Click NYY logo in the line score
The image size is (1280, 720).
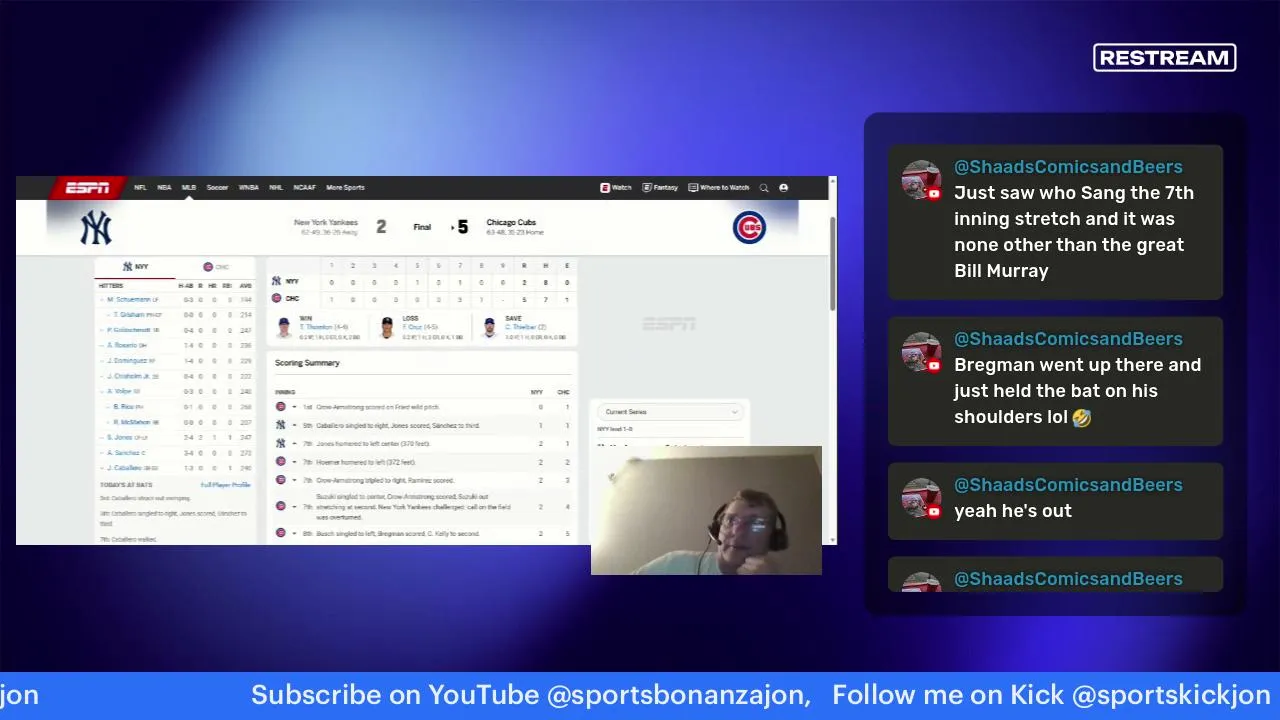tap(277, 281)
